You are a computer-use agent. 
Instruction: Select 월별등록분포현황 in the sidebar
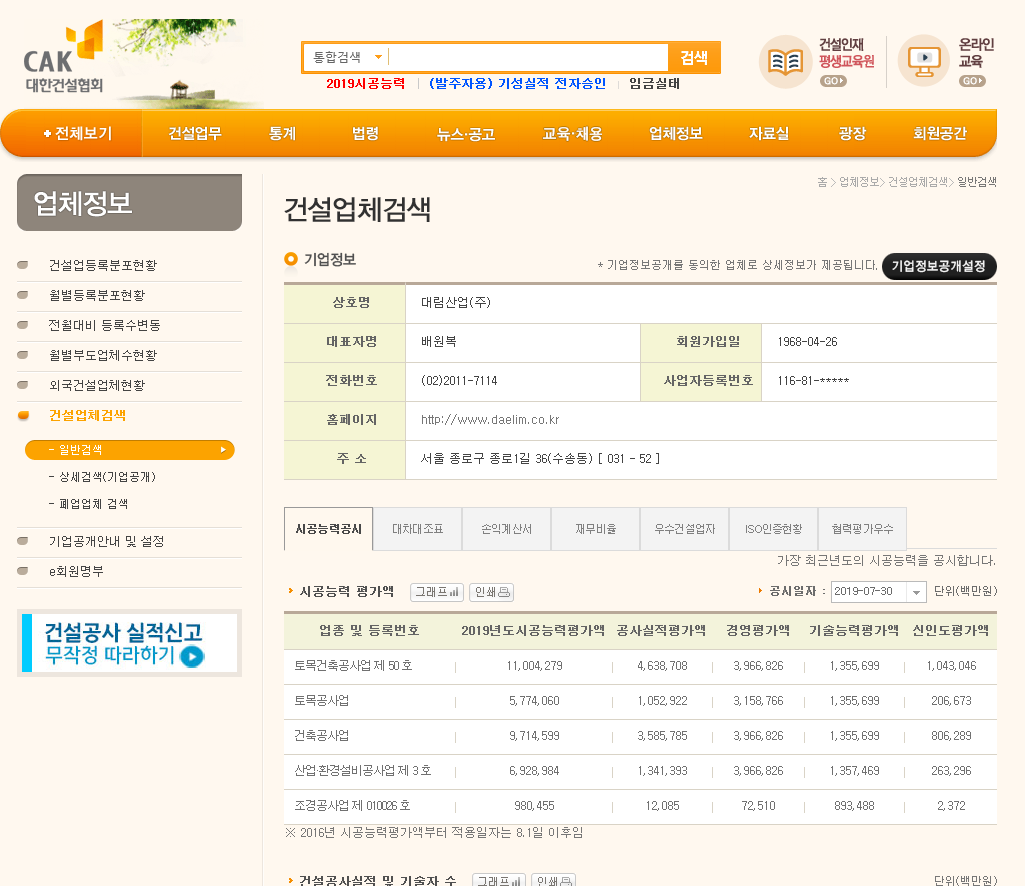point(97,295)
